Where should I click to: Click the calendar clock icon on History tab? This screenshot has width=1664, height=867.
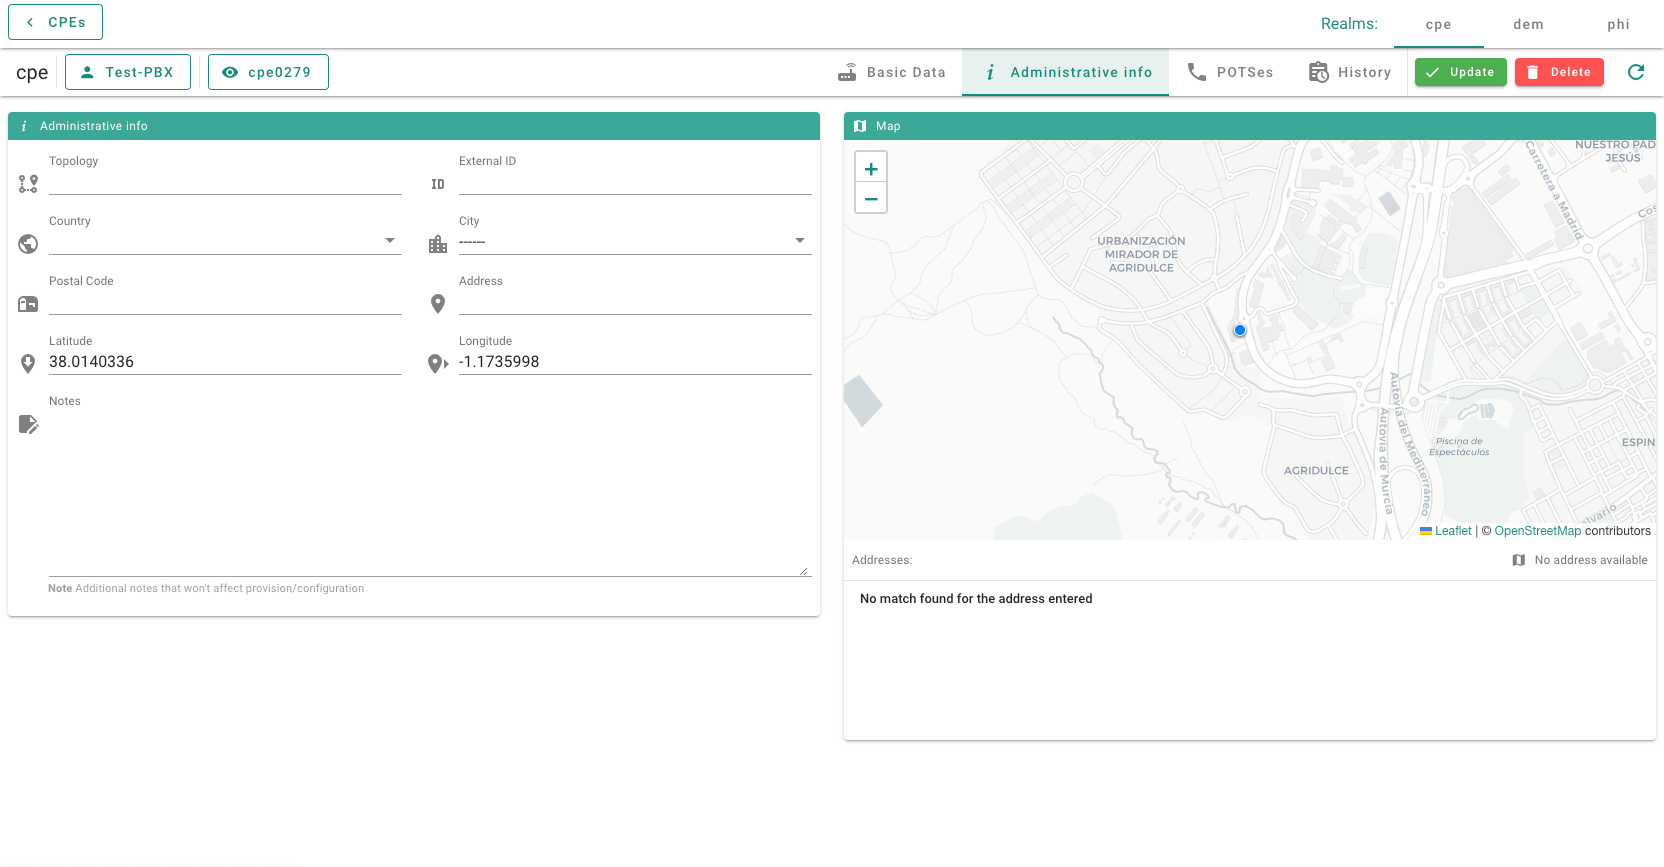[x=1319, y=72]
